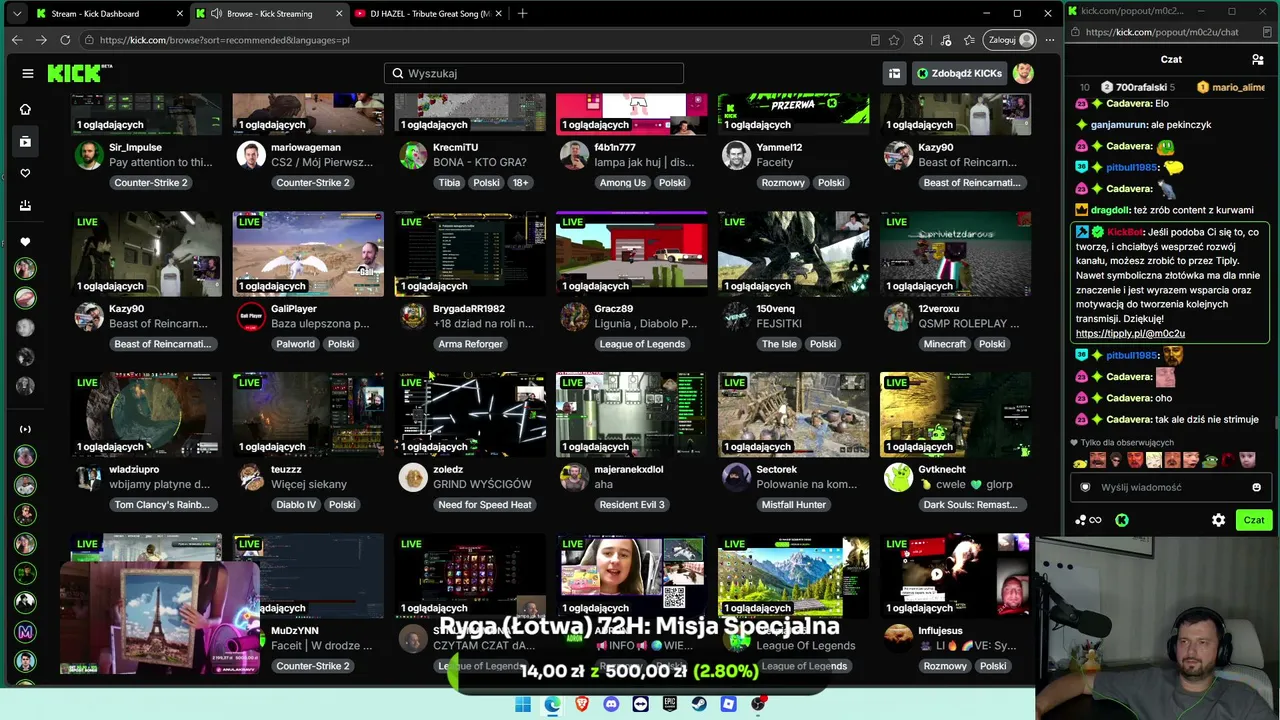Click the chat user list icon
The image size is (1280, 720).
pyautogui.click(x=1258, y=60)
